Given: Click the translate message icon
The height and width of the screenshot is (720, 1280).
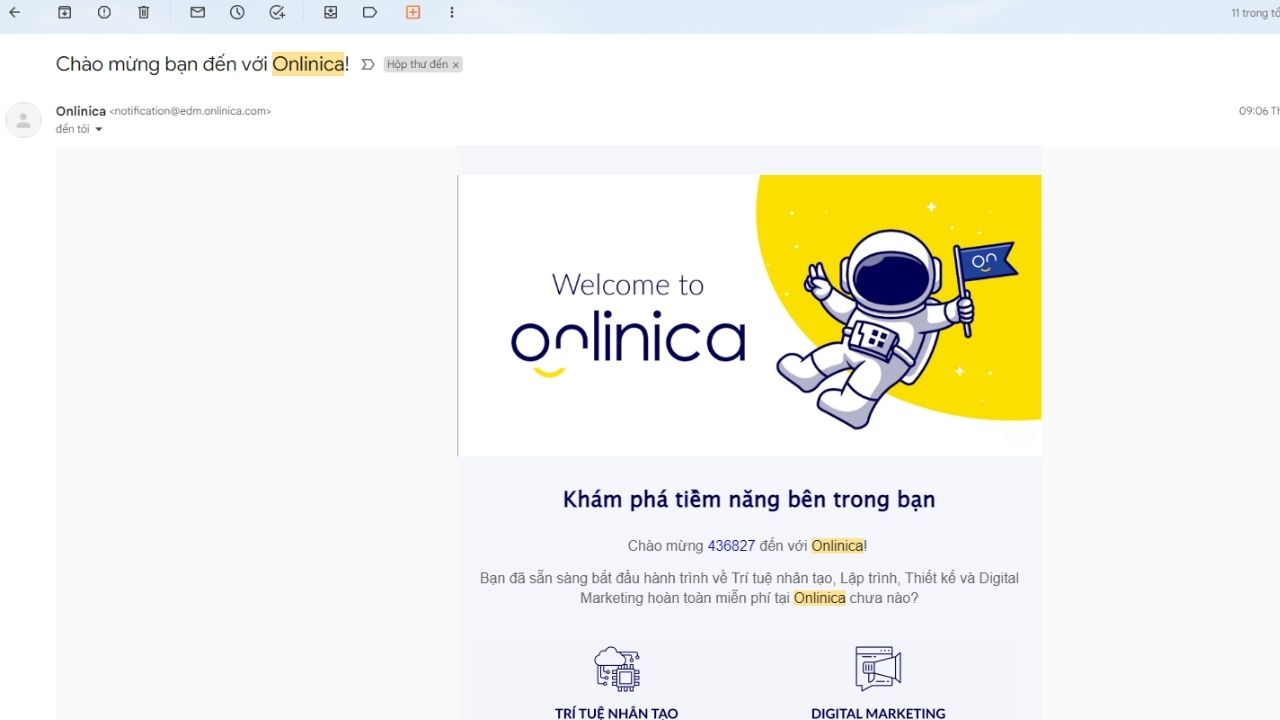Looking at the screenshot, I should click(x=367, y=63).
